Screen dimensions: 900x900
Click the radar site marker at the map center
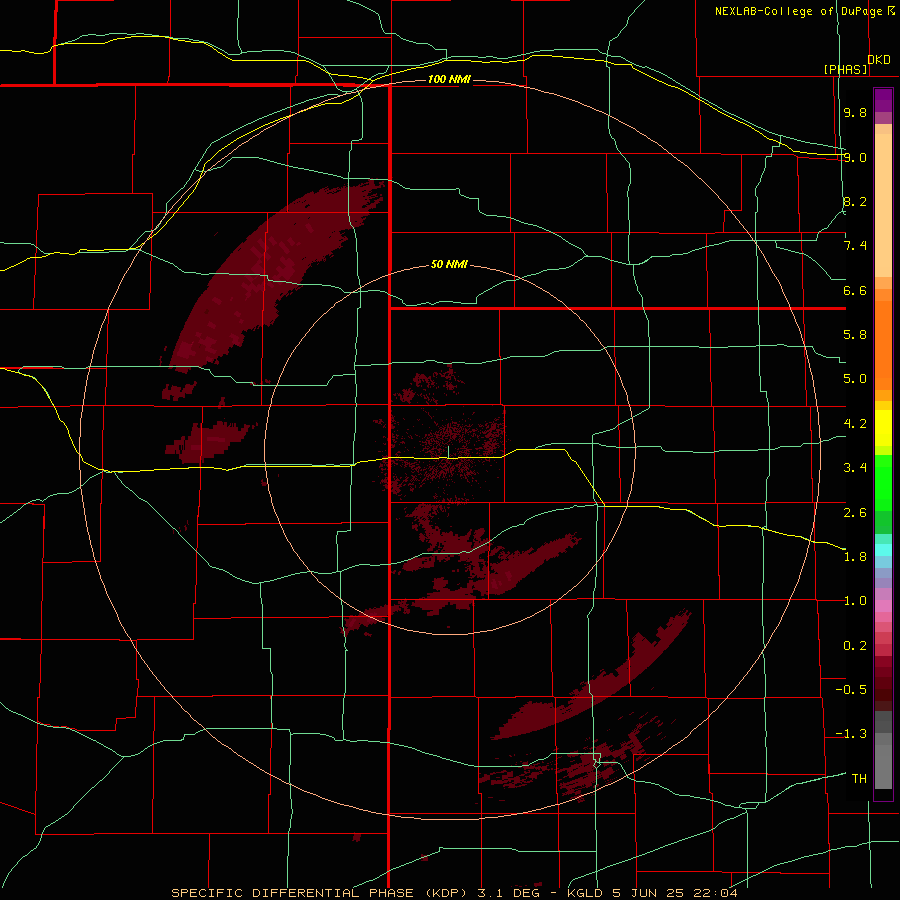pos(448,452)
